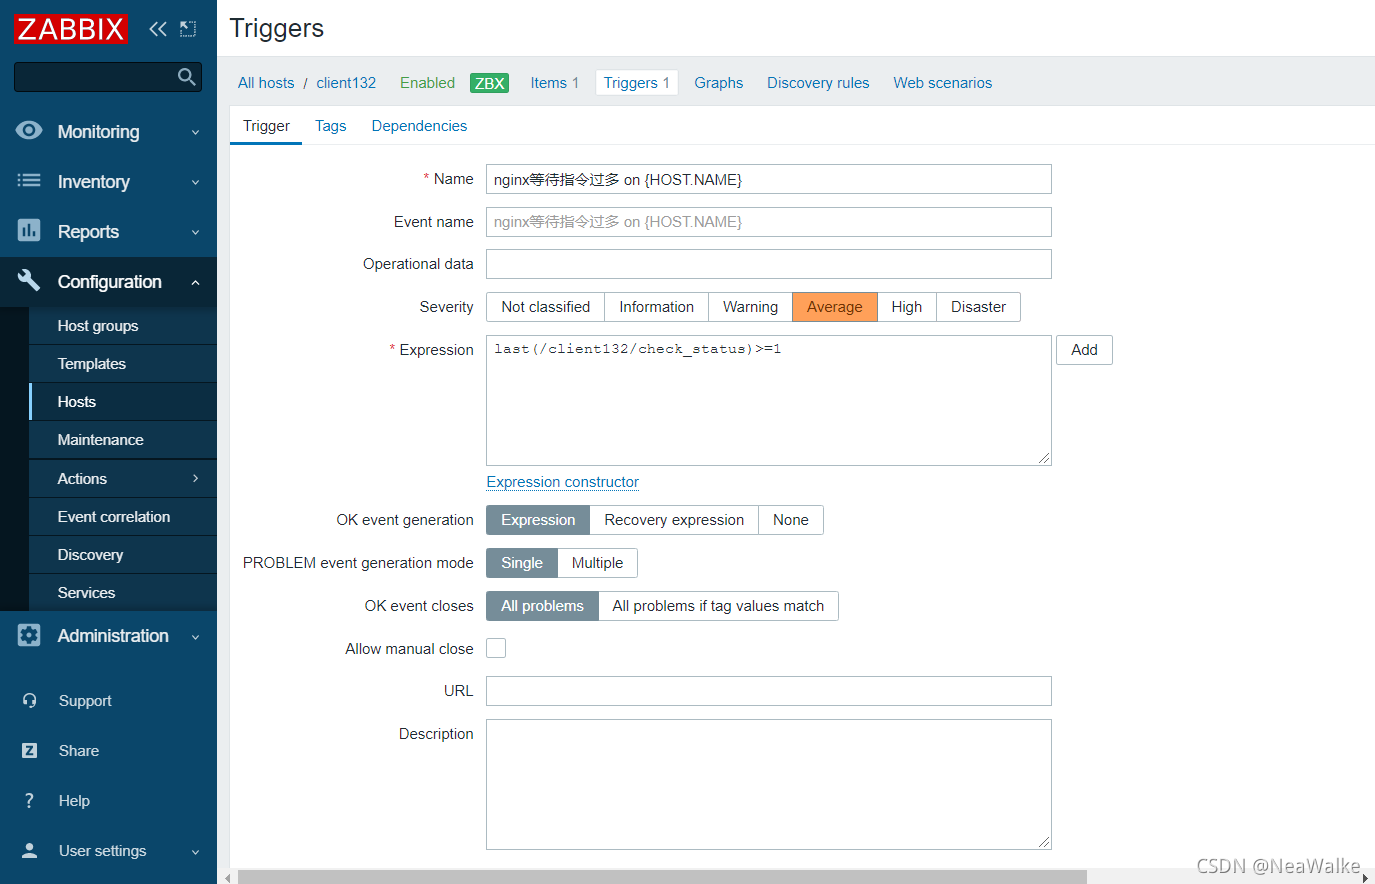Select Average severity
This screenshot has height=884, width=1375.
(x=835, y=307)
